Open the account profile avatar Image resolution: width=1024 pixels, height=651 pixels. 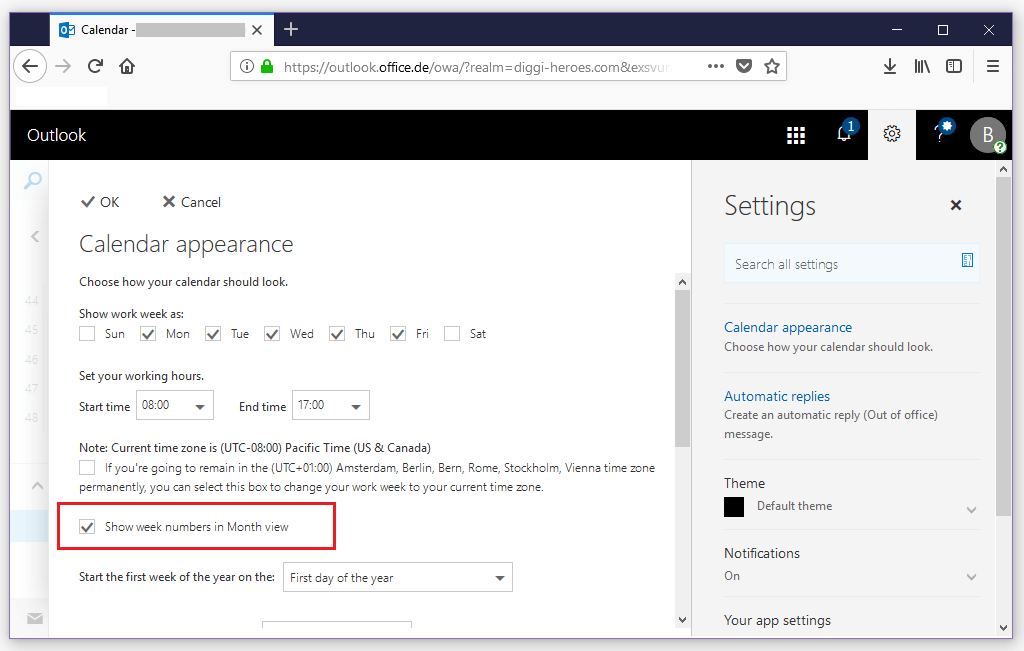[987, 134]
